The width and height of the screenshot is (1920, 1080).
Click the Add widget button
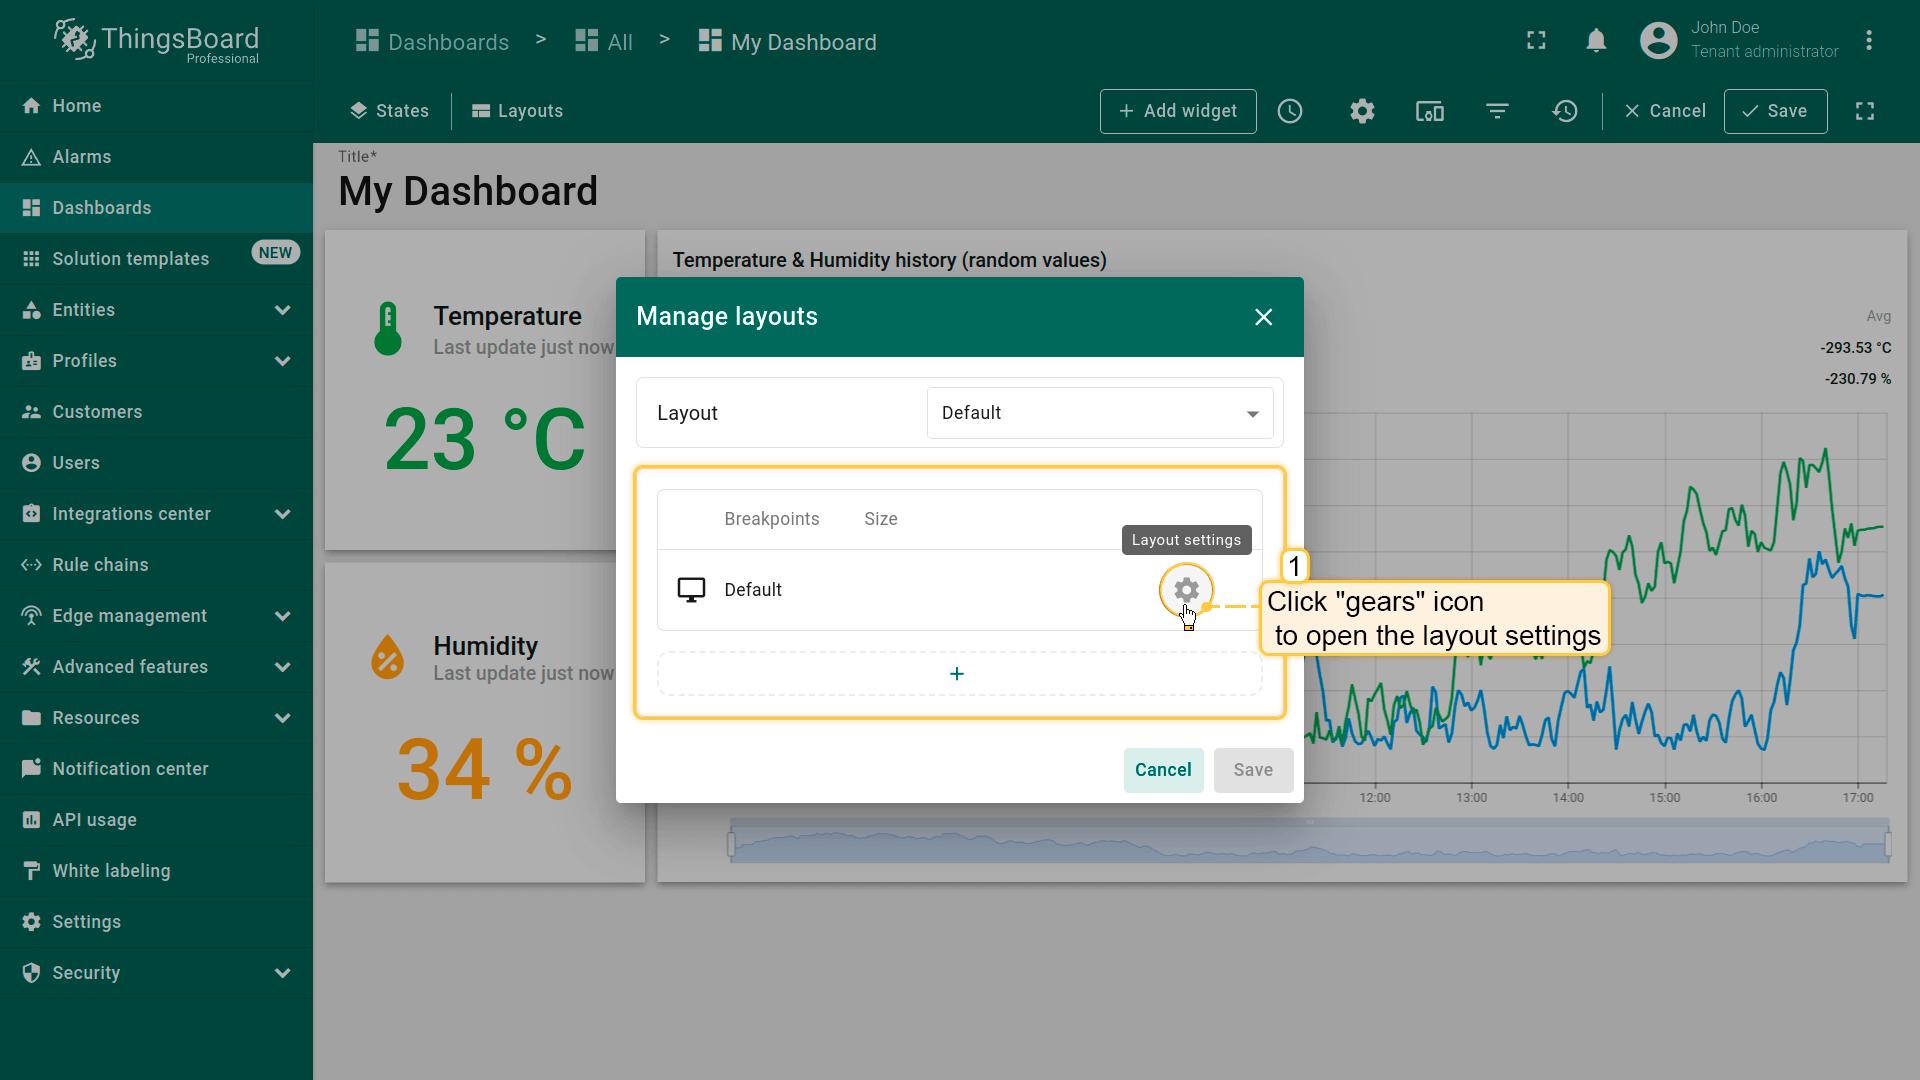(x=1177, y=111)
